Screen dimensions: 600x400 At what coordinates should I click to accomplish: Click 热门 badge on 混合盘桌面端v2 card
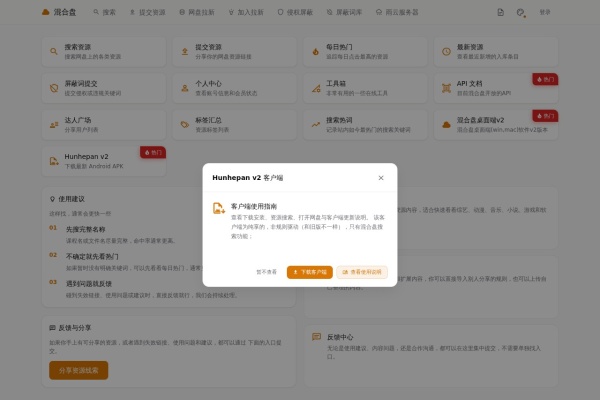tap(545, 116)
